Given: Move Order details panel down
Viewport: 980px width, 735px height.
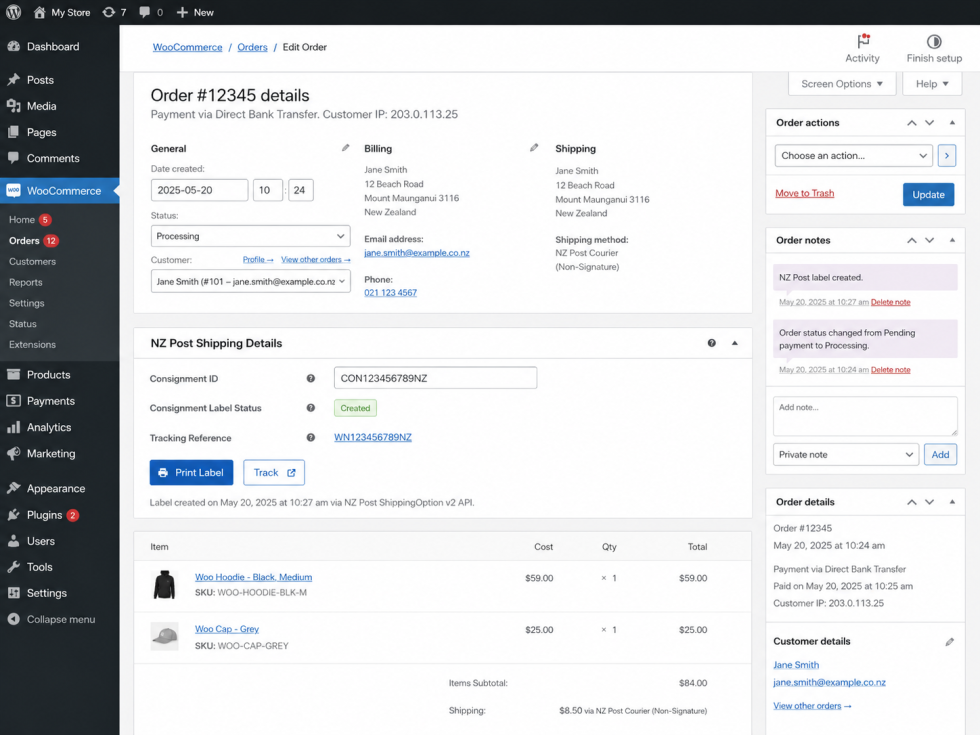Looking at the screenshot, I should pyautogui.click(x=929, y=502).
